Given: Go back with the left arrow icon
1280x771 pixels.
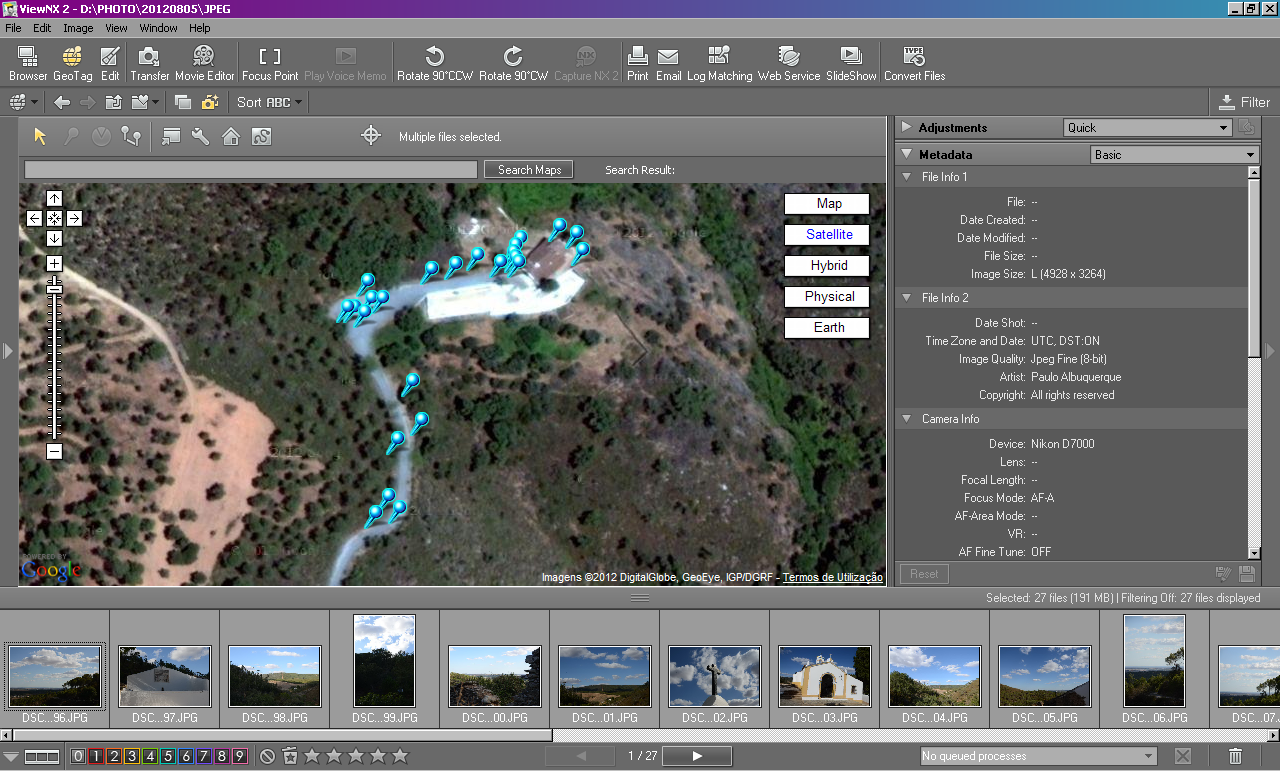Looking at the screenshot, I should (x=62, y=102).
